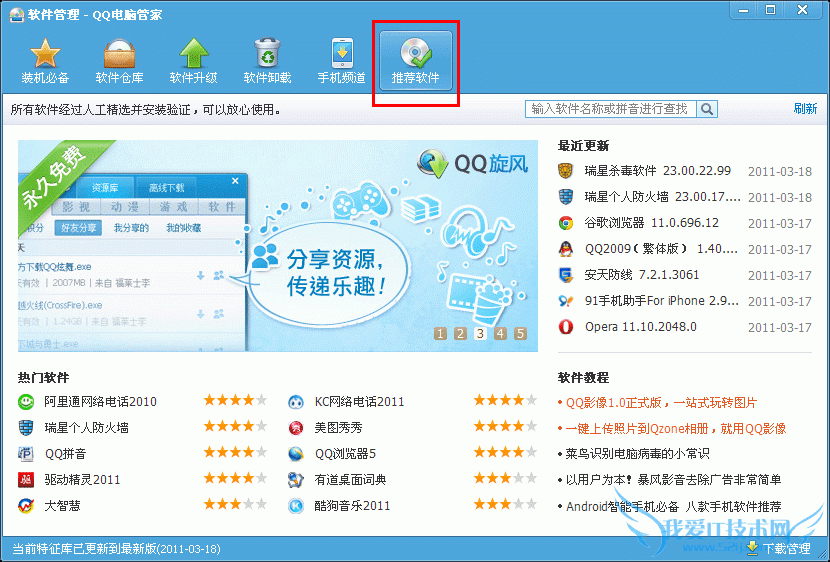The image size is (830, 562).
Task: Show banner slide 3
Action: pyautogui.click(x=480, y=333)
